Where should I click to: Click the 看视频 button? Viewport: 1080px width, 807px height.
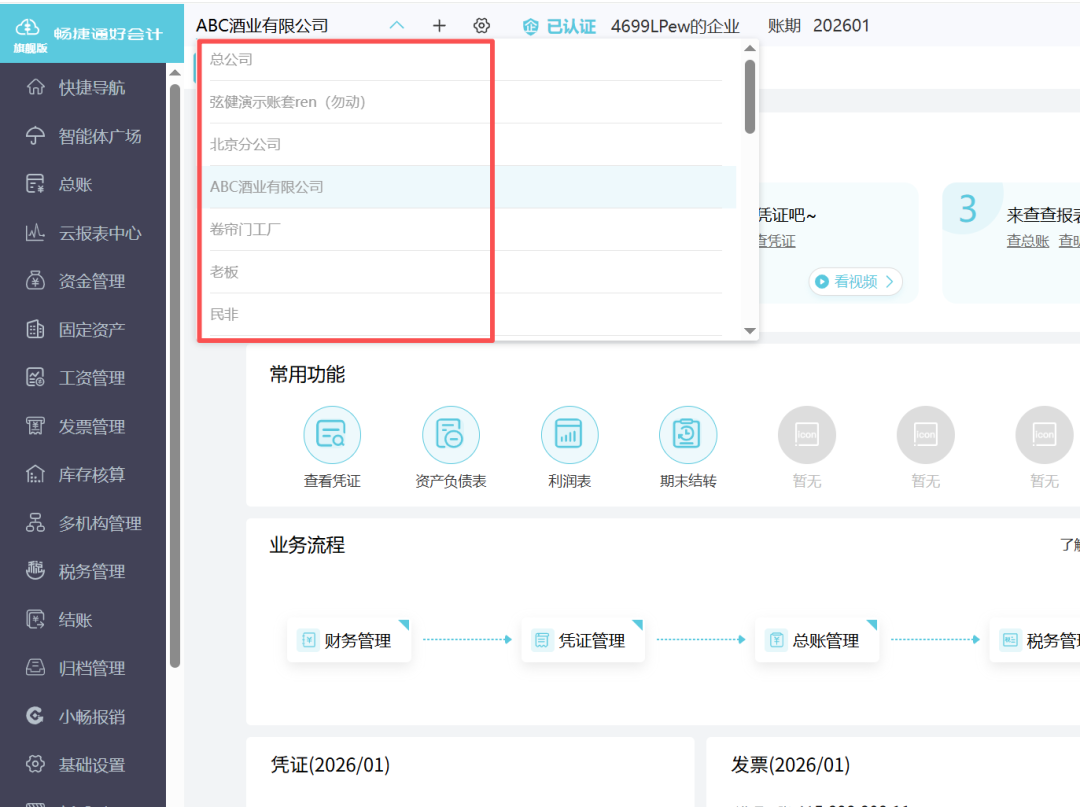855,281
